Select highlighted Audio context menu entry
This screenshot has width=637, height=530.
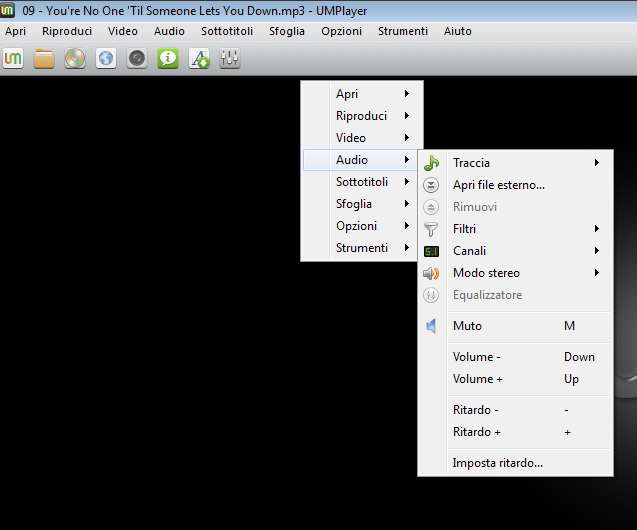(361, 160)
